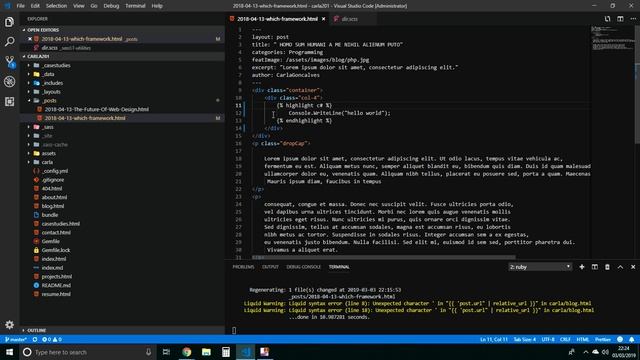Open the Manage gear menu
The width and height of the screenshot is (640, 360).
click(9, 325)
